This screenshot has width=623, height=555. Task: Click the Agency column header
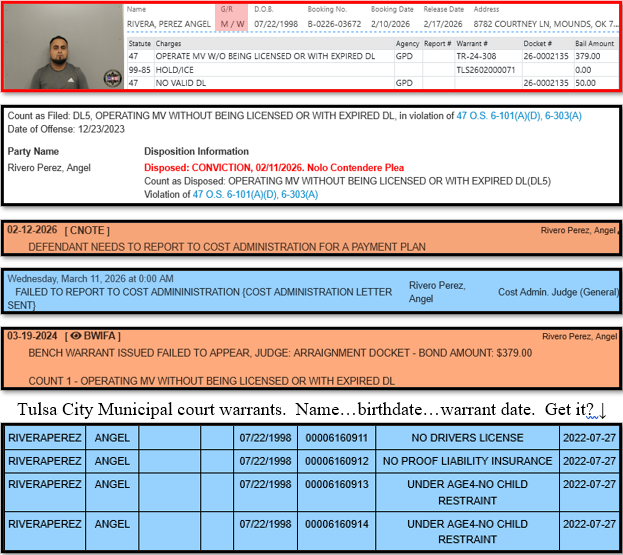click(407, 44)
